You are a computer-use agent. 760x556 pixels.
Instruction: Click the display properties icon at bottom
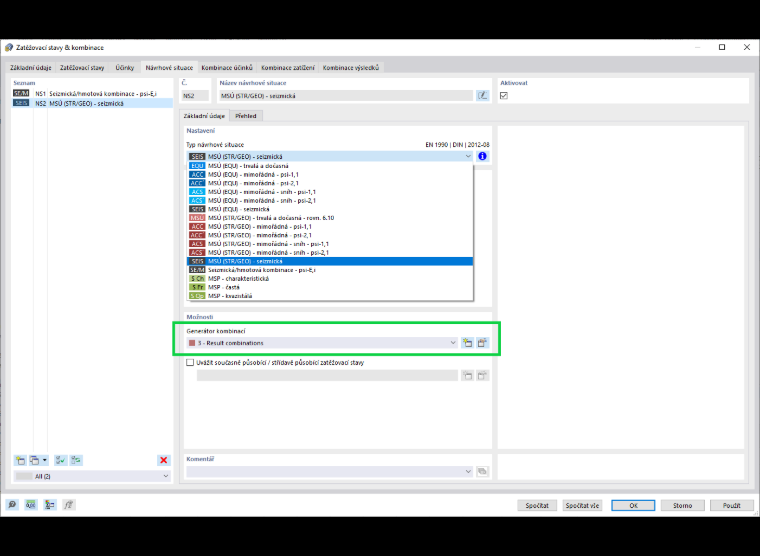(x=50, y=505)
